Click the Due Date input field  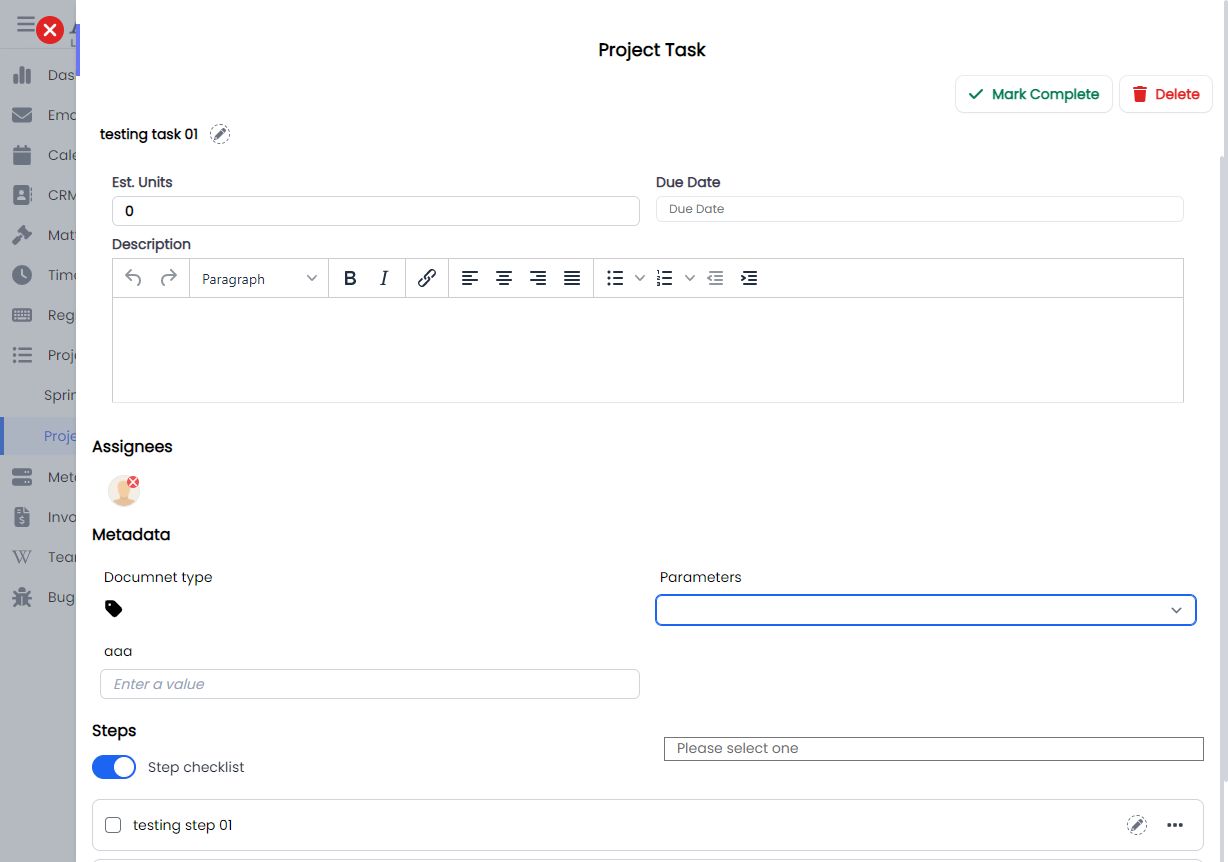point(919,209)
